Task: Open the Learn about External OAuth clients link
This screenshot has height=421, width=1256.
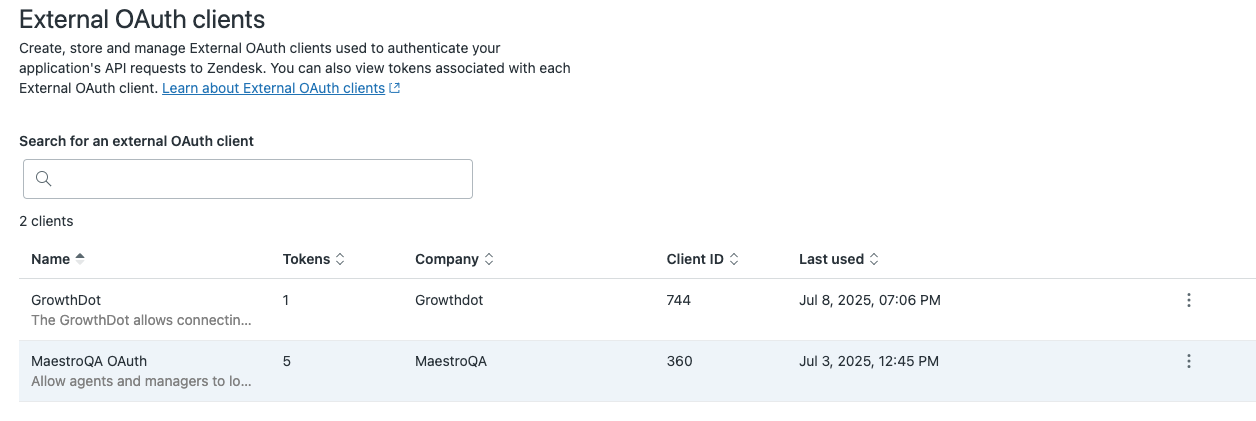Action: click(273, 88)
